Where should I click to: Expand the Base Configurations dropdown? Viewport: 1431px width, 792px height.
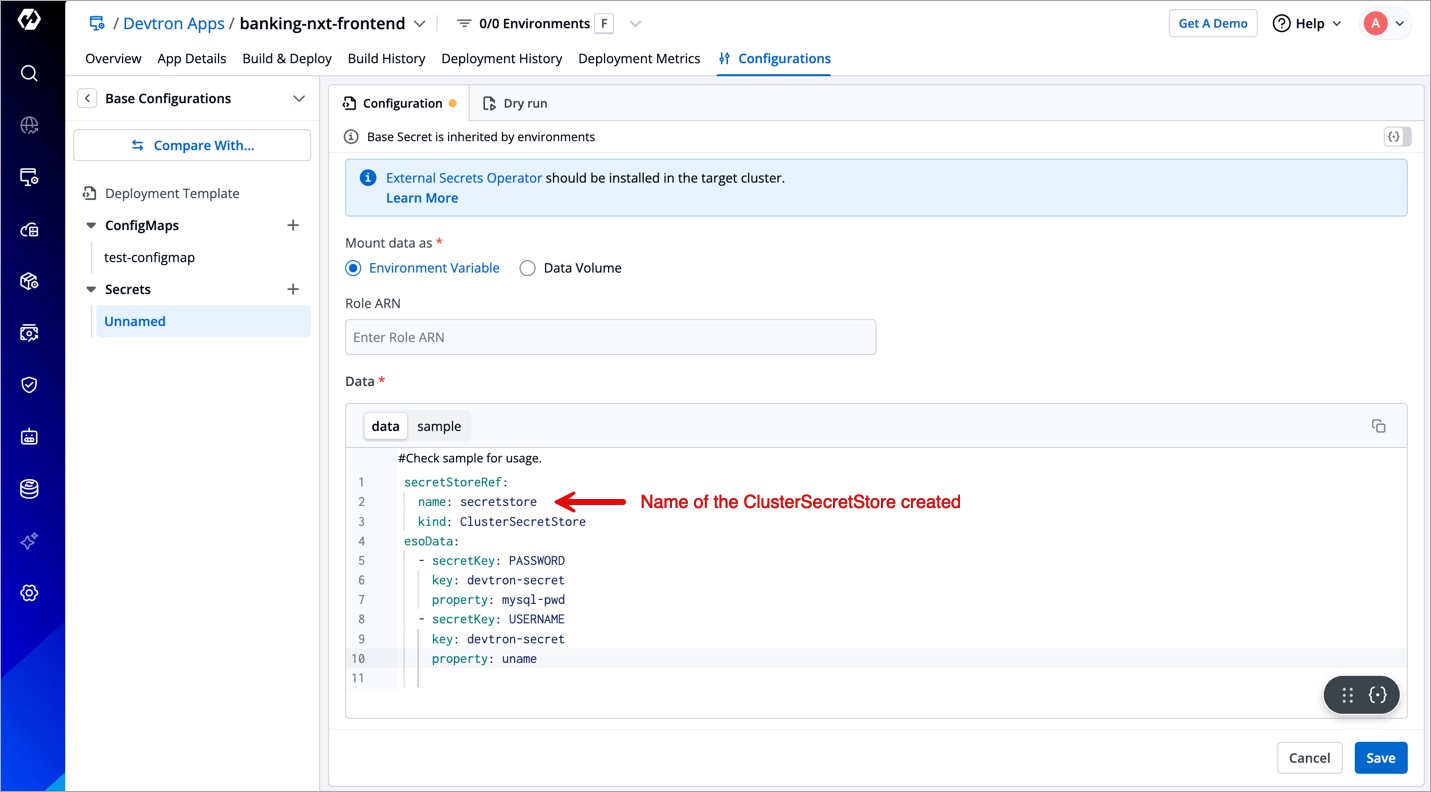[298, 98]
